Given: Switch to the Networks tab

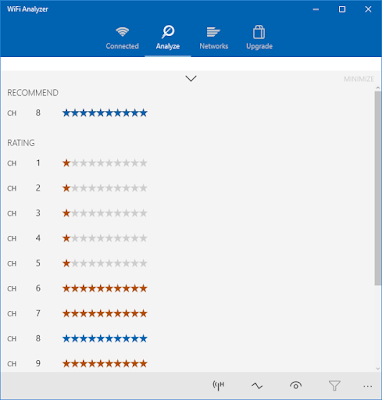Looking at the screenshot, I should click(214, 38).
